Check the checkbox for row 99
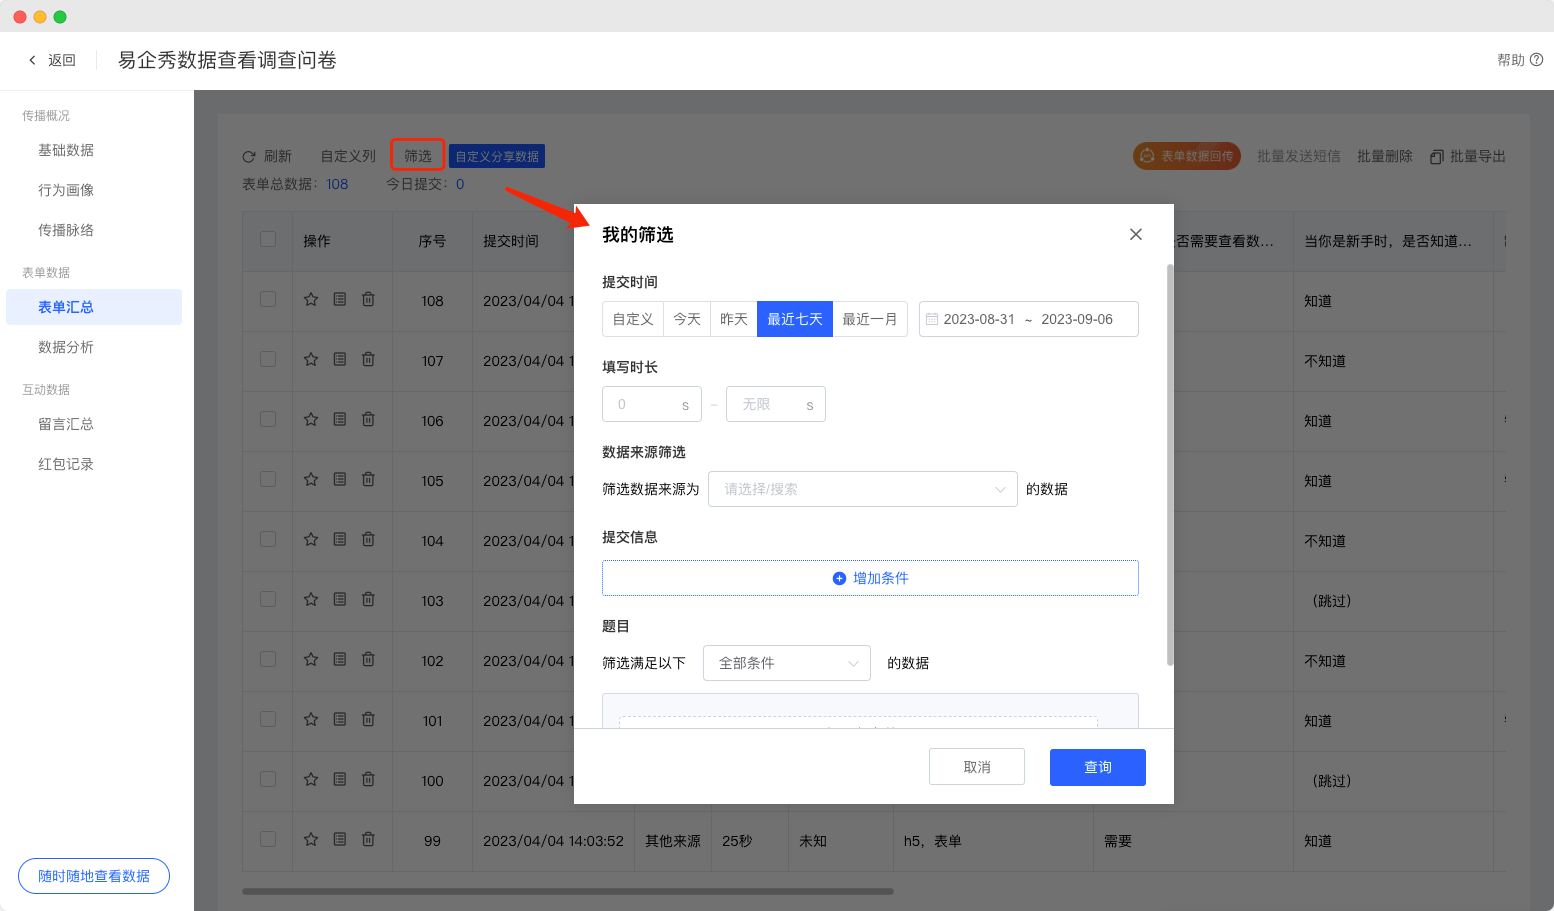Image resolution: width=1554 pixels, height=911 pixels. point(268,839)
